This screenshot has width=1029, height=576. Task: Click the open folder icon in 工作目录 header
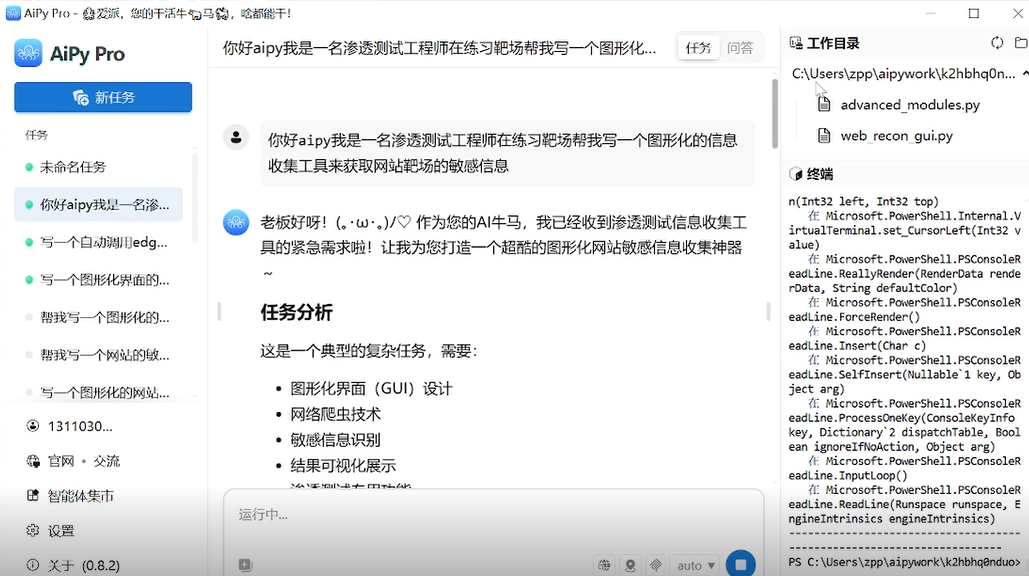click(1021, 43)
